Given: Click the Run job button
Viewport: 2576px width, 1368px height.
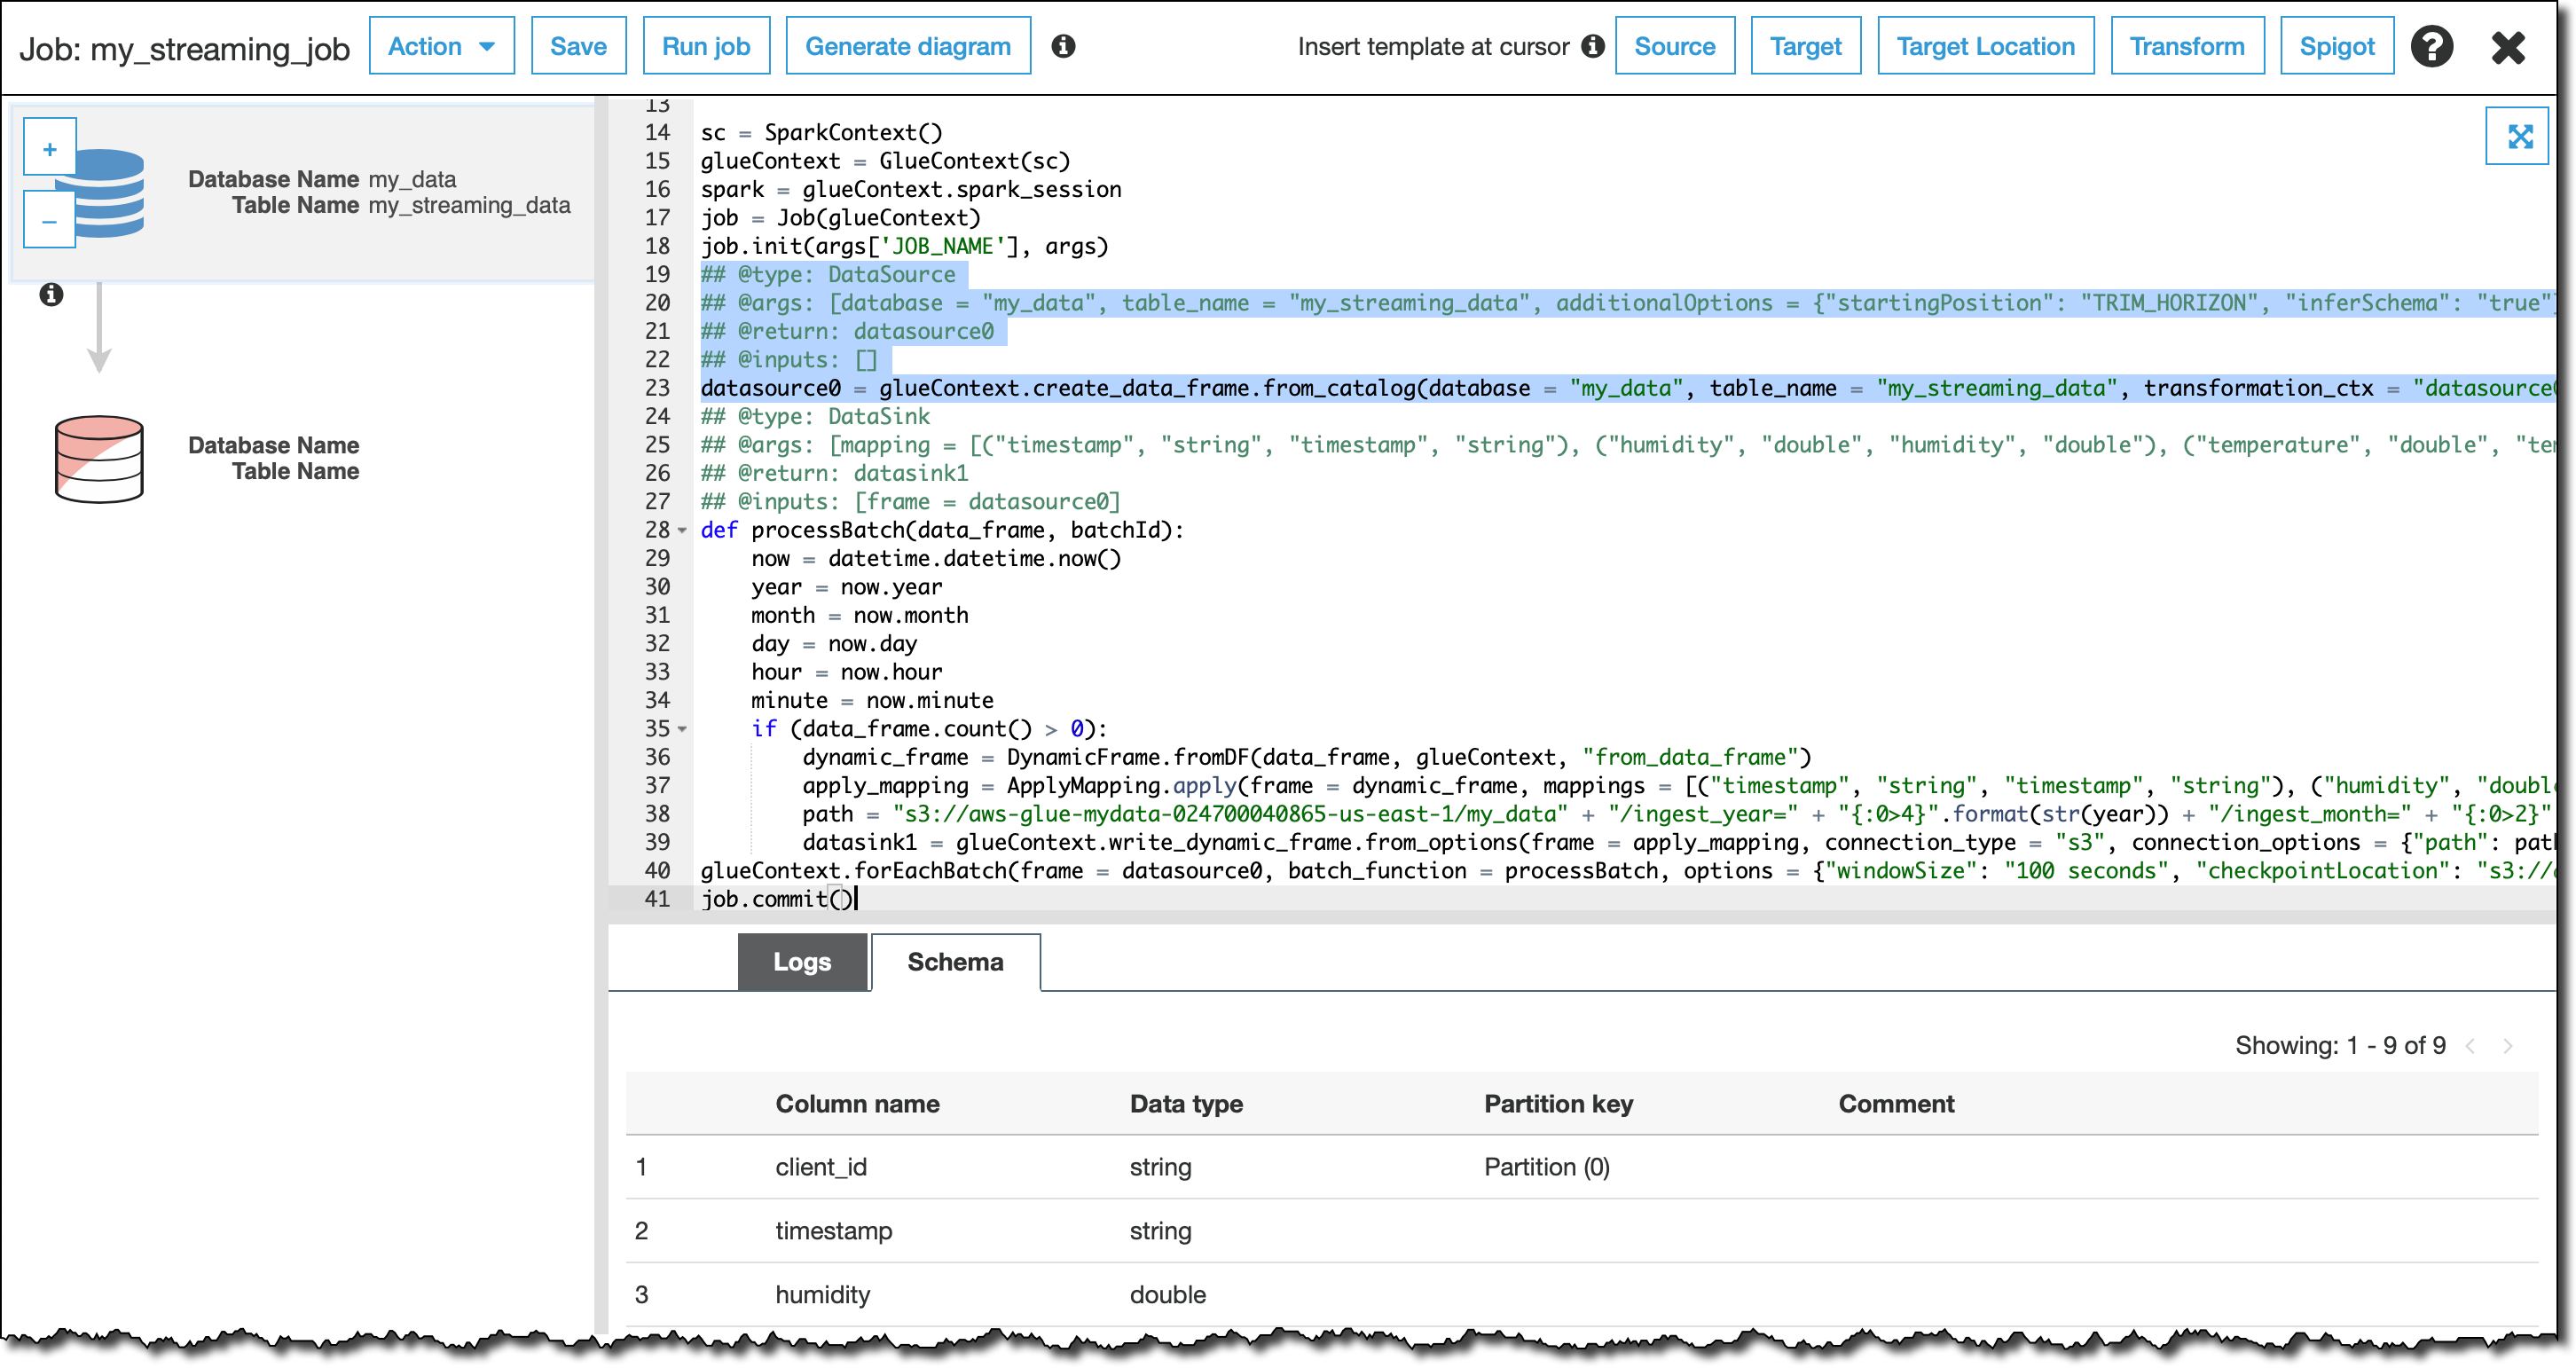Looking at the screenshot, I should (706, 46).
